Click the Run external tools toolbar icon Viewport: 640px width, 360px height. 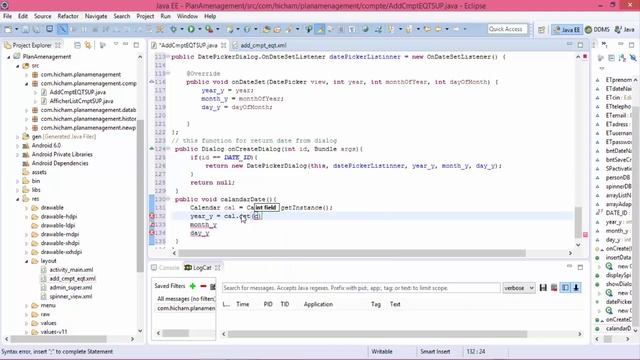(x=209, y=29)
